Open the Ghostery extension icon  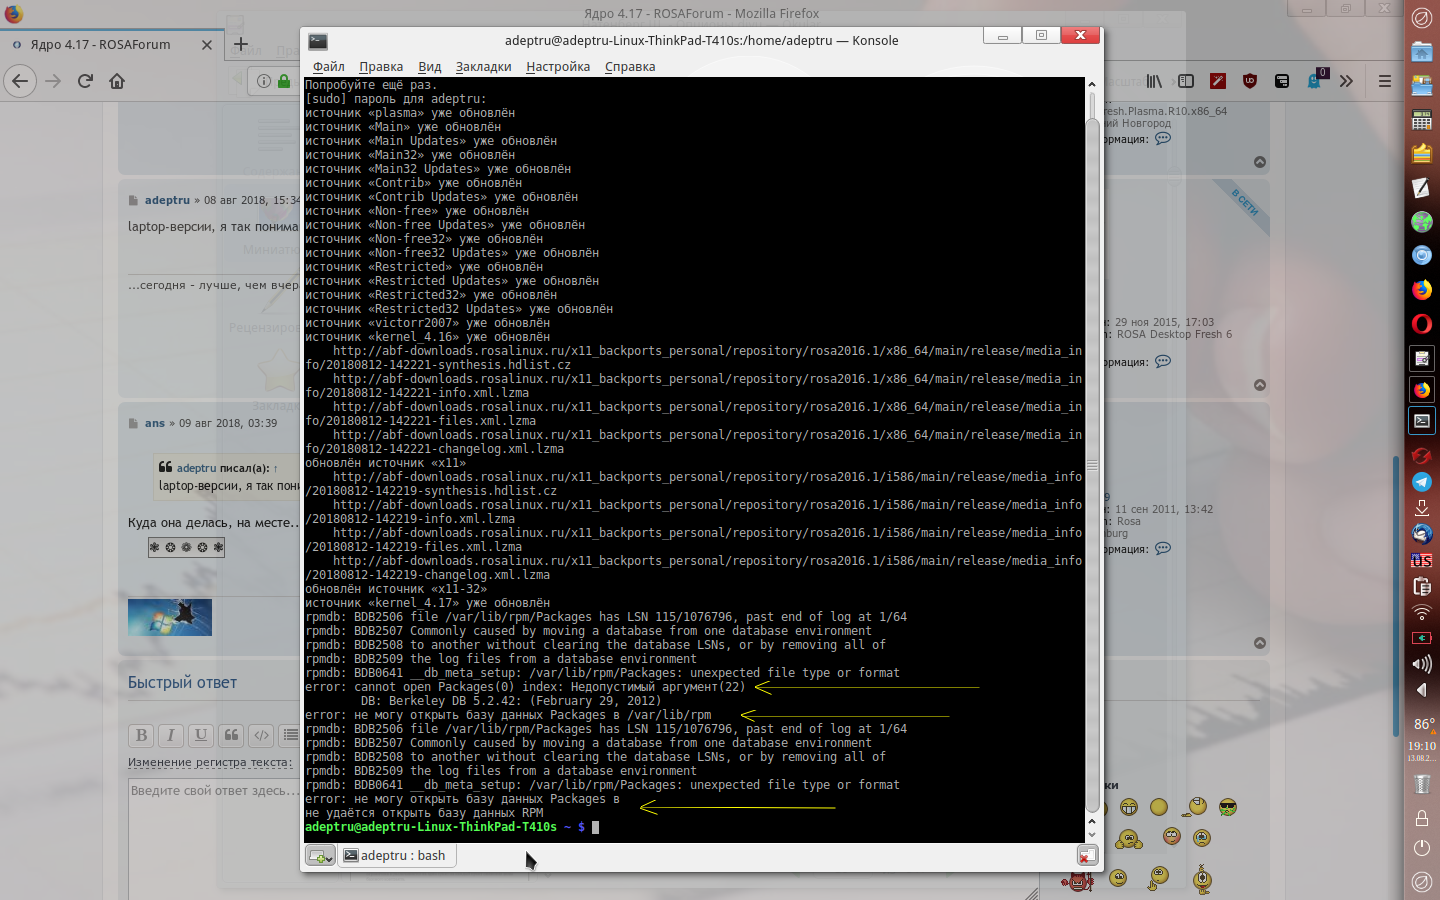[x=1316, y=80]
